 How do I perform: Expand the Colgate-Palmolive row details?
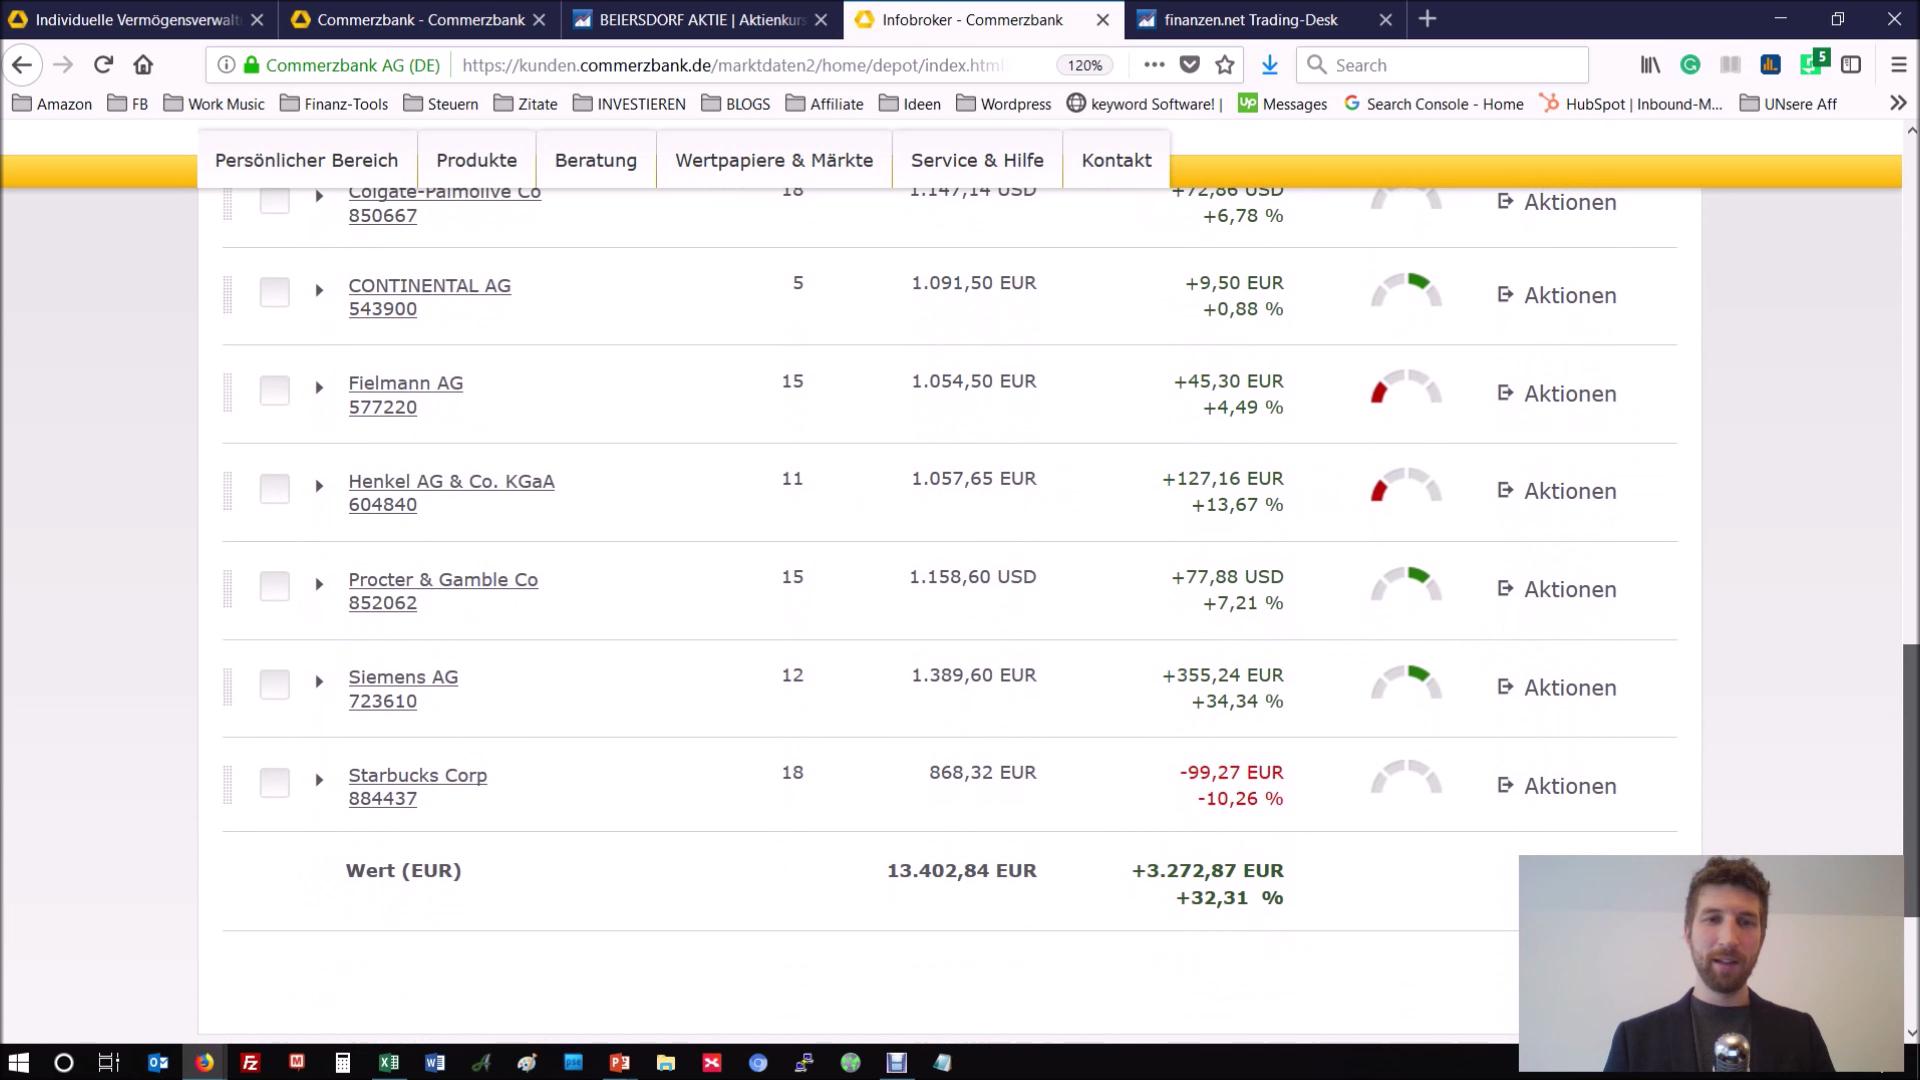pyautogui.click(x=319, y=196)
